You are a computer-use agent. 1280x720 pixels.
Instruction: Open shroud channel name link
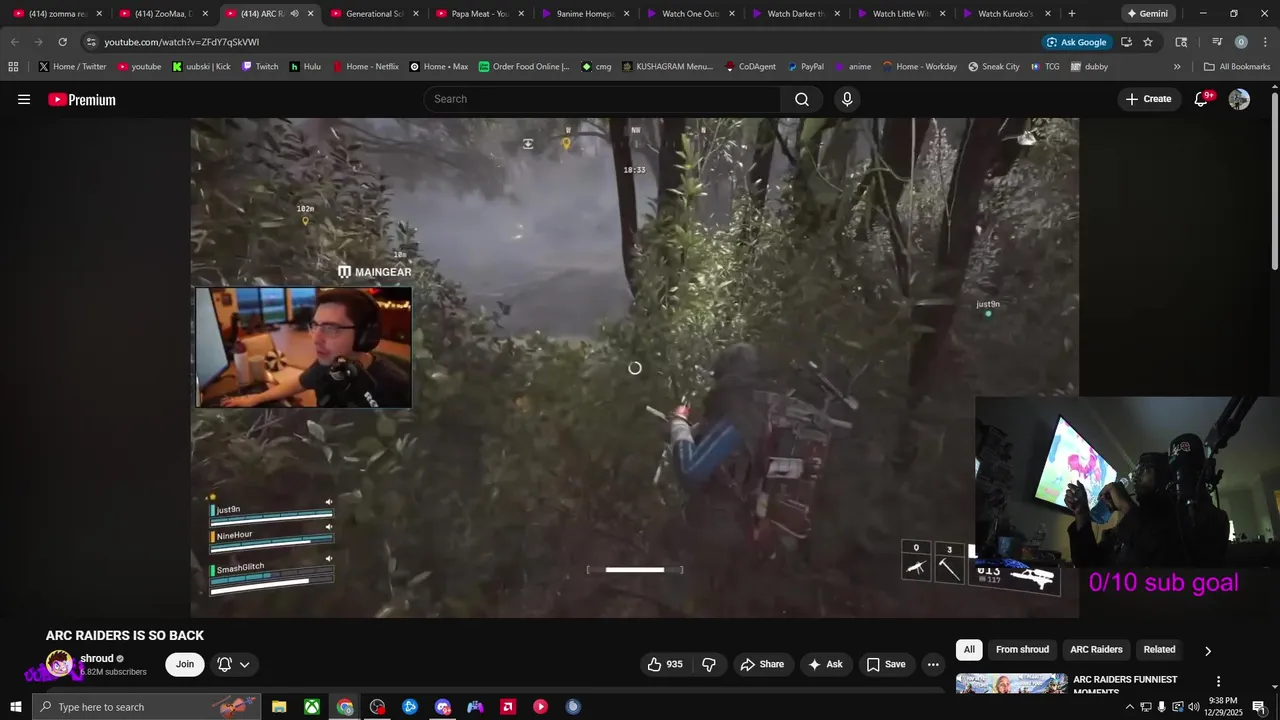(x=97, y=658)
